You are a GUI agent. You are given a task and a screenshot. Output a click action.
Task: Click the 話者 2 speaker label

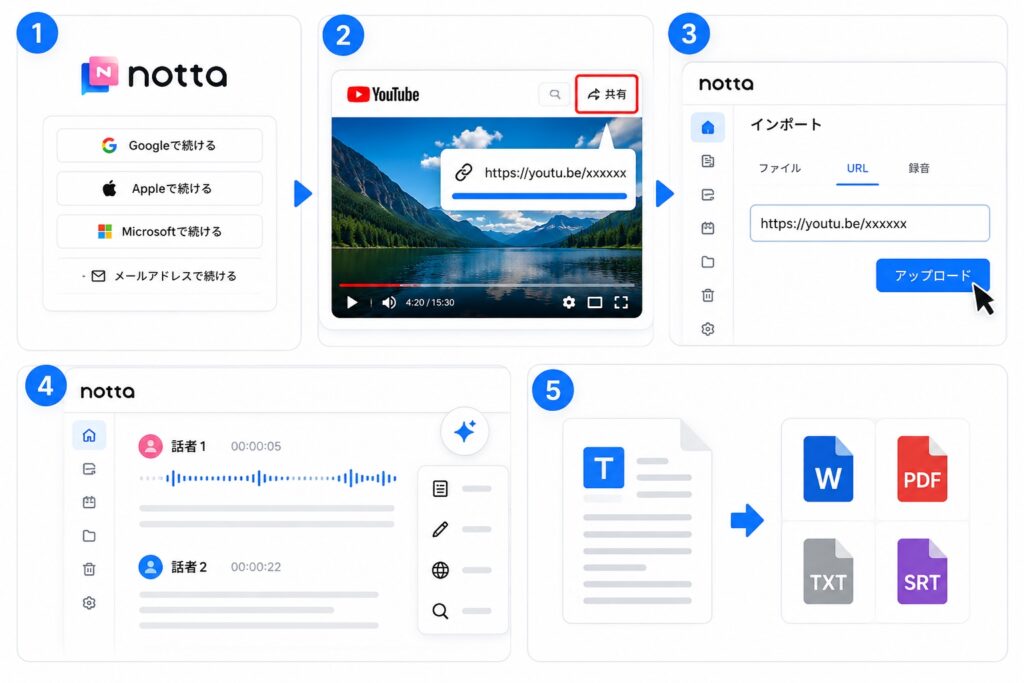pyautogui.click(x=189, y=567)
